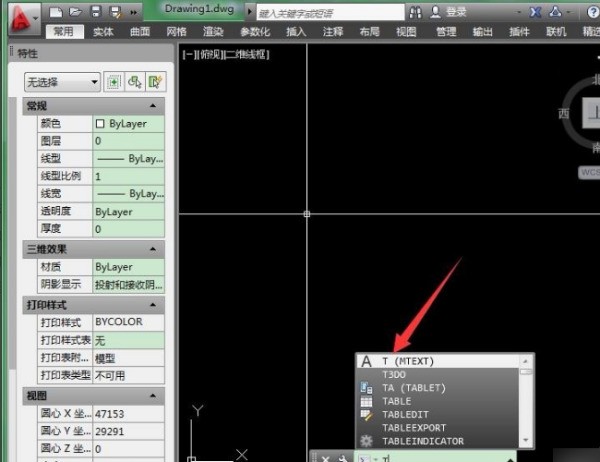
Task: Choose TABLEINDICATOR from the command suggestions
Action: [438, 441]
